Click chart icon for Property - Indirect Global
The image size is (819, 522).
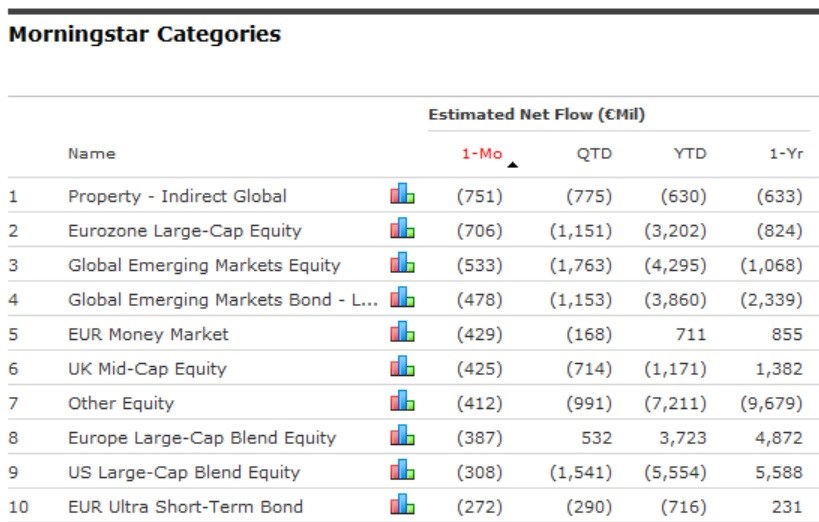tap(402, 195)
